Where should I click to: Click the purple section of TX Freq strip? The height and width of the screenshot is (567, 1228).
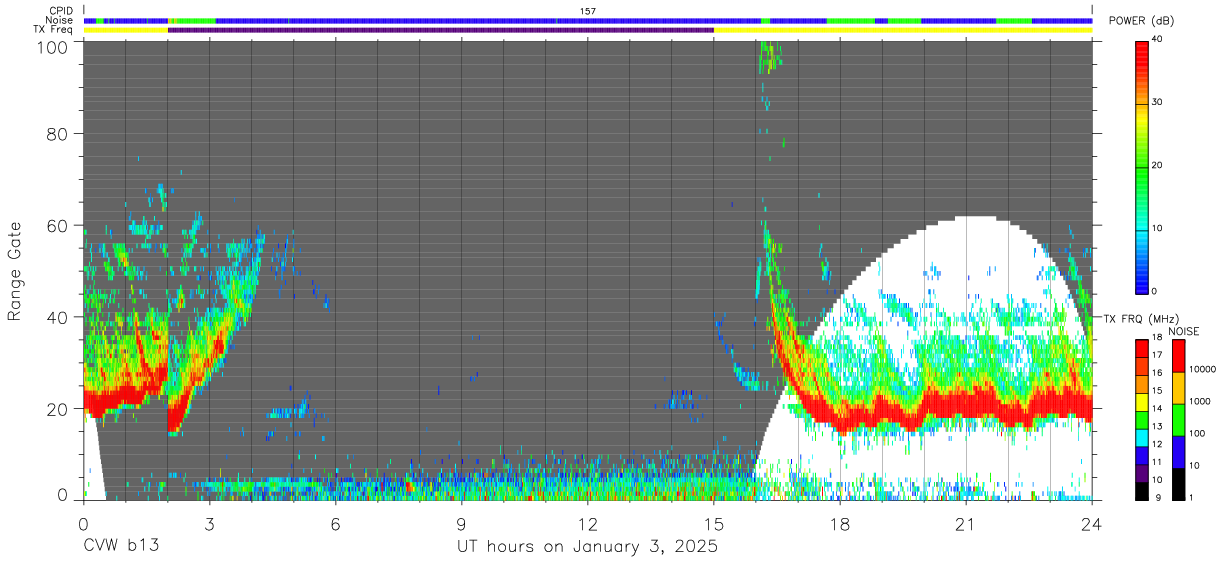441,30
